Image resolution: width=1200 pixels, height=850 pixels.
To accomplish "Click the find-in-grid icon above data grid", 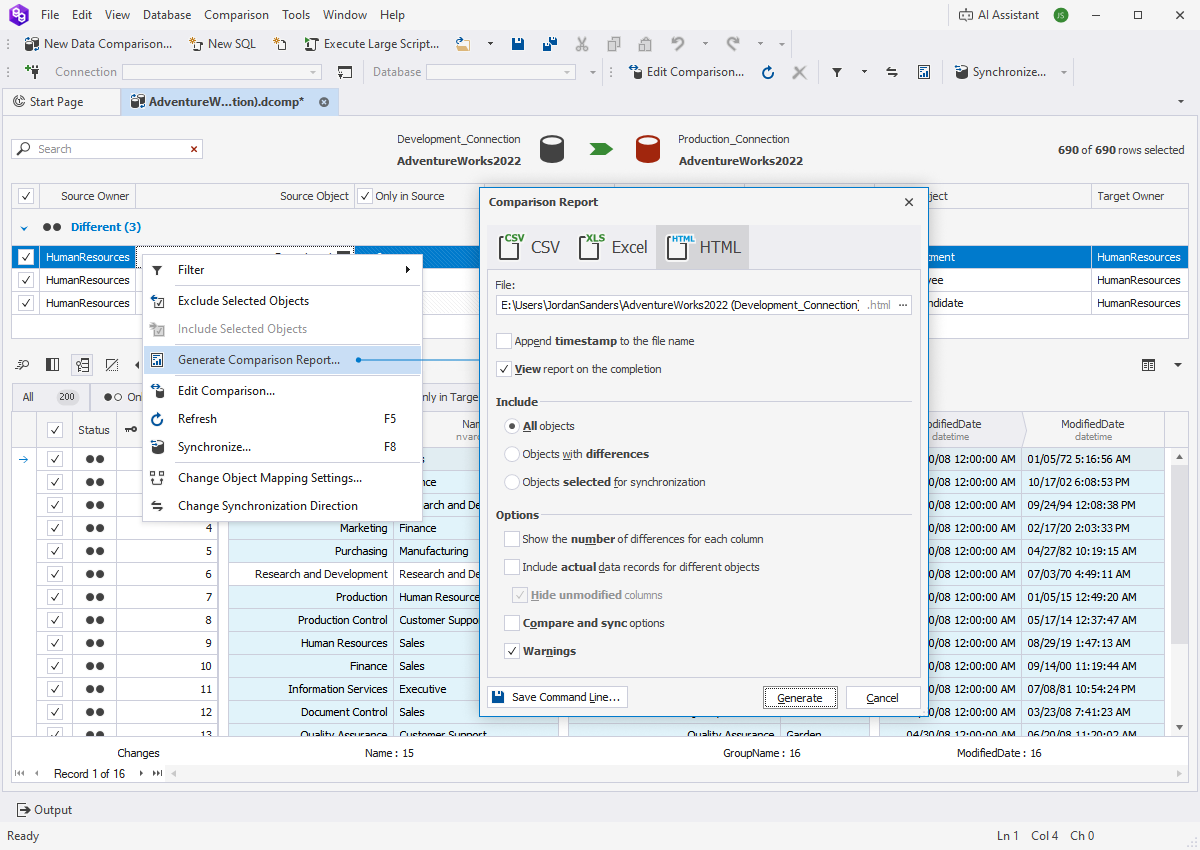I will tap(22, 365).
